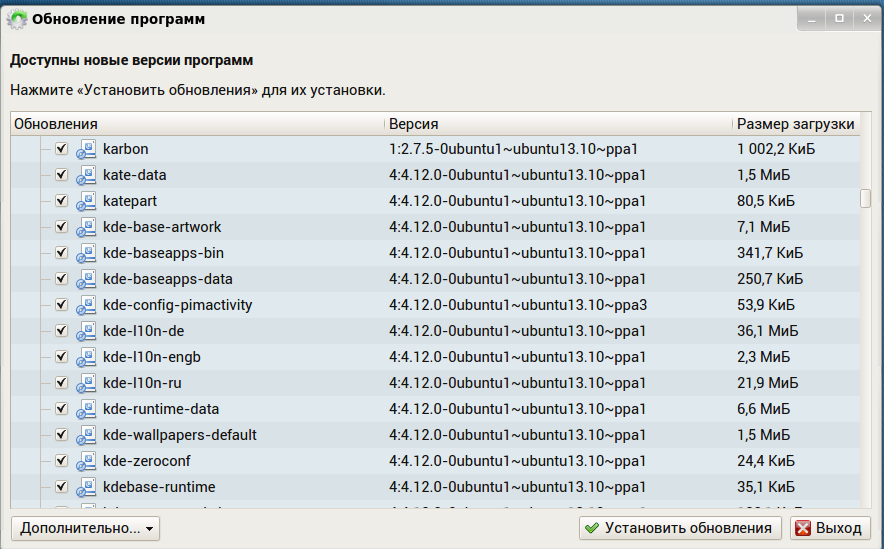Click the kde-base-artwork package icon
The width and height of the screenshot is (884, 549).
pos(86,227)
